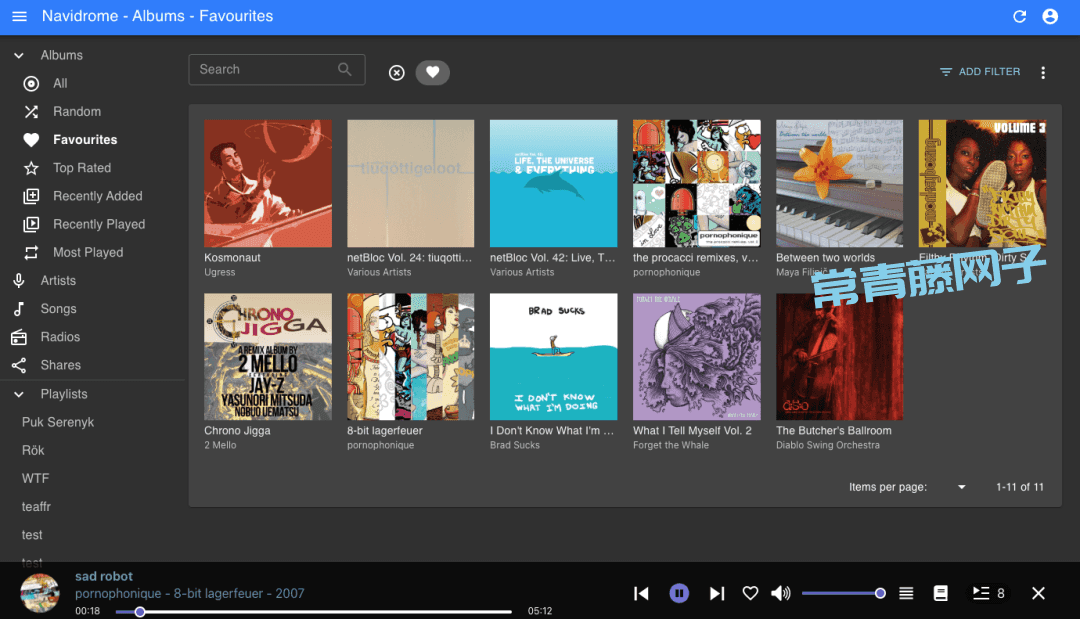Click the Diablo Swing Orchestra artist name
Image resolution: width=1080 pixels, height=619 pixels.
(828, 445)
